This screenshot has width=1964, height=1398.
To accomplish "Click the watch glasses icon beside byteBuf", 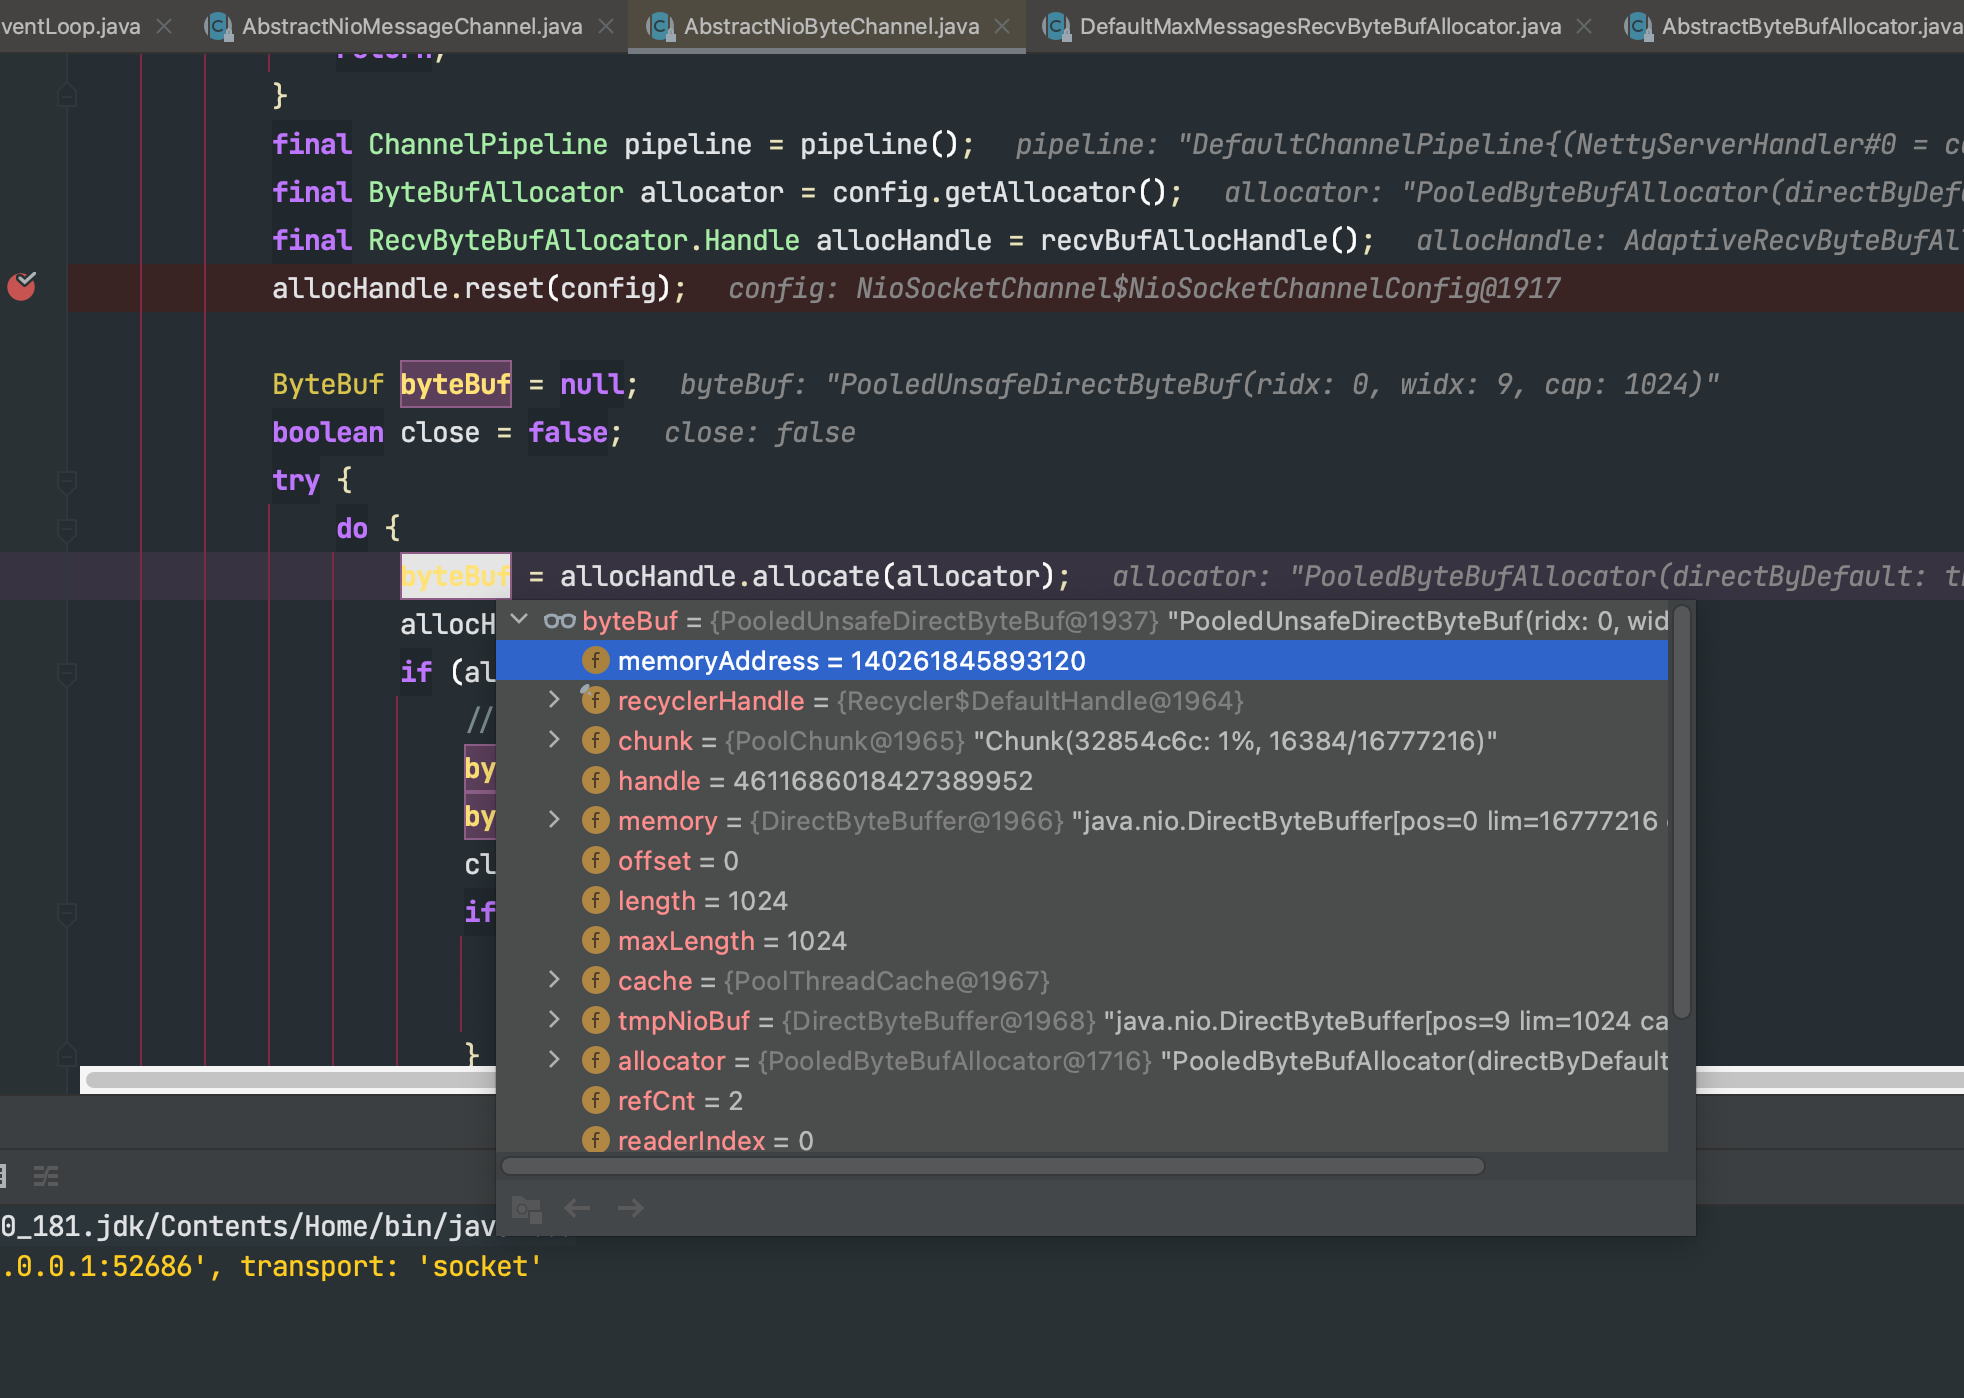I will 559,621.
